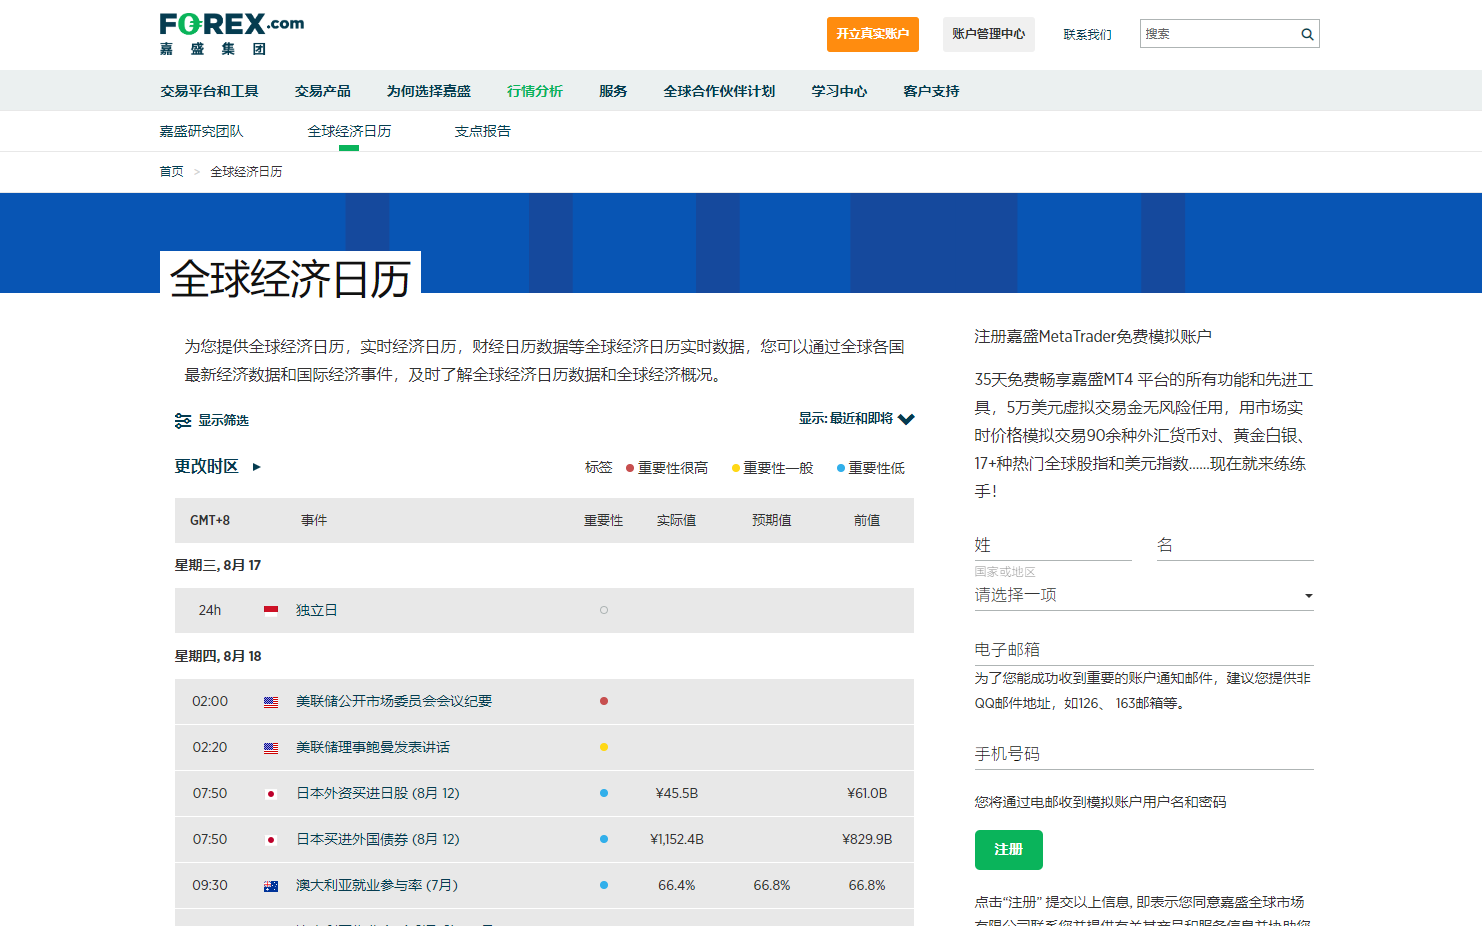Click yellow importance dot for 美联储理事鲍曼发表讲话
The image size is (1482, 926).
coord(604,747)
